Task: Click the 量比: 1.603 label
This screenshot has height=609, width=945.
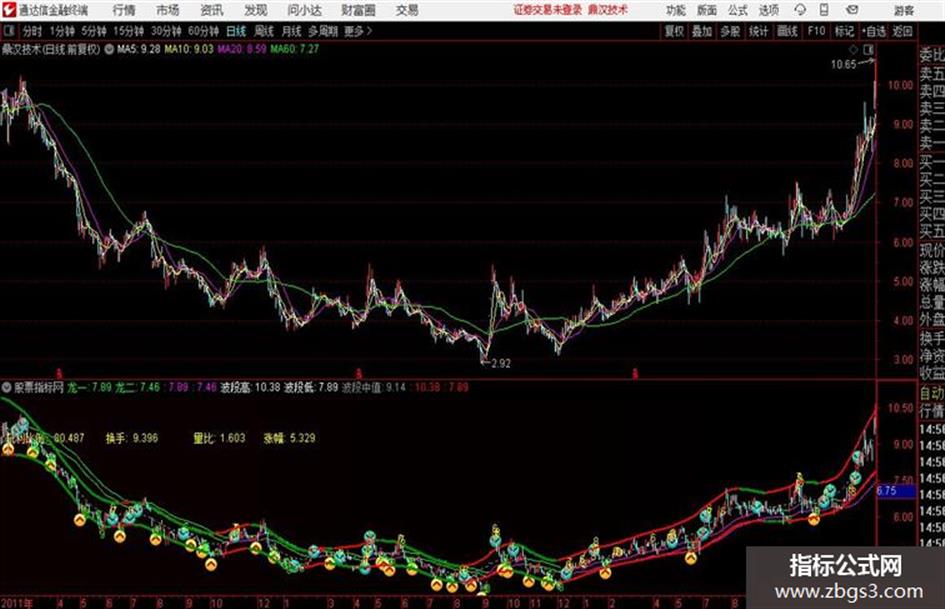Action: [219, 438]
